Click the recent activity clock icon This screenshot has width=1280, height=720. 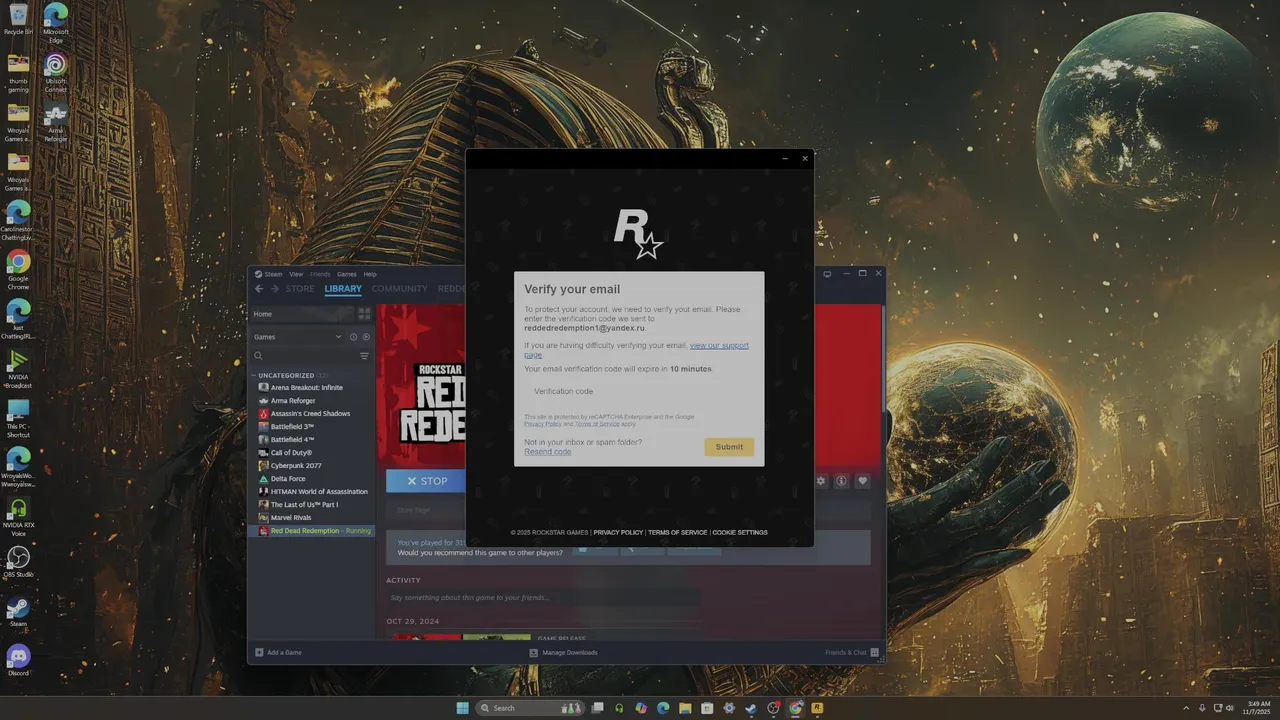point(354,337)
